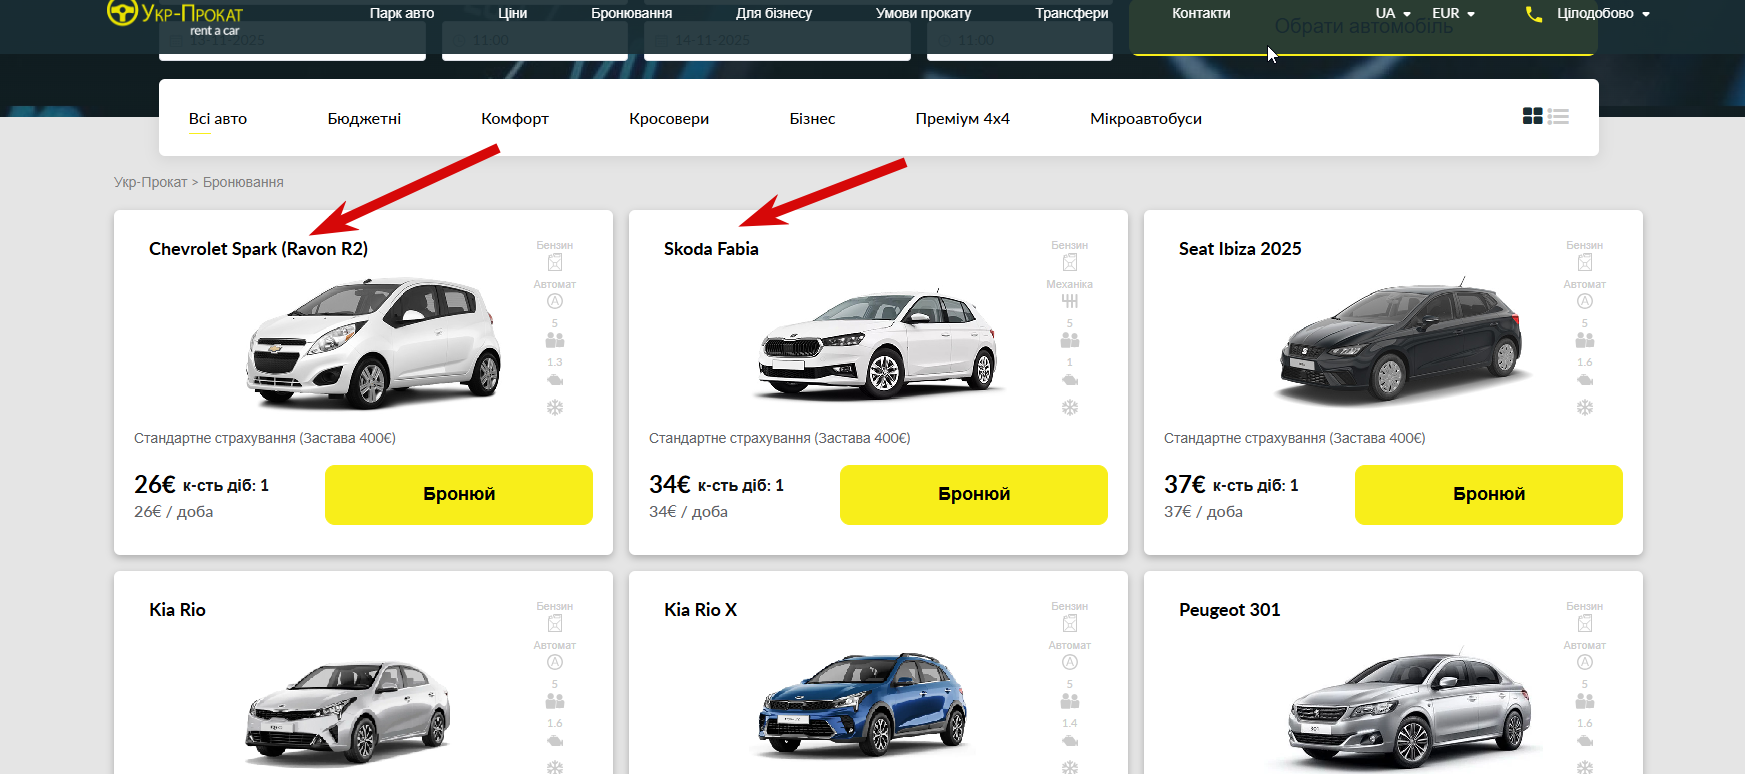
Task: Open the Chevrolet Spark (Ravon R2) title
Action: pos(259,249)
